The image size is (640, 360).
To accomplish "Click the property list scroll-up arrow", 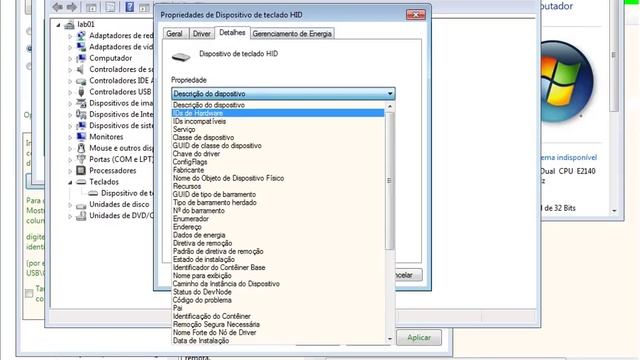I will click(x=389, y=107).
